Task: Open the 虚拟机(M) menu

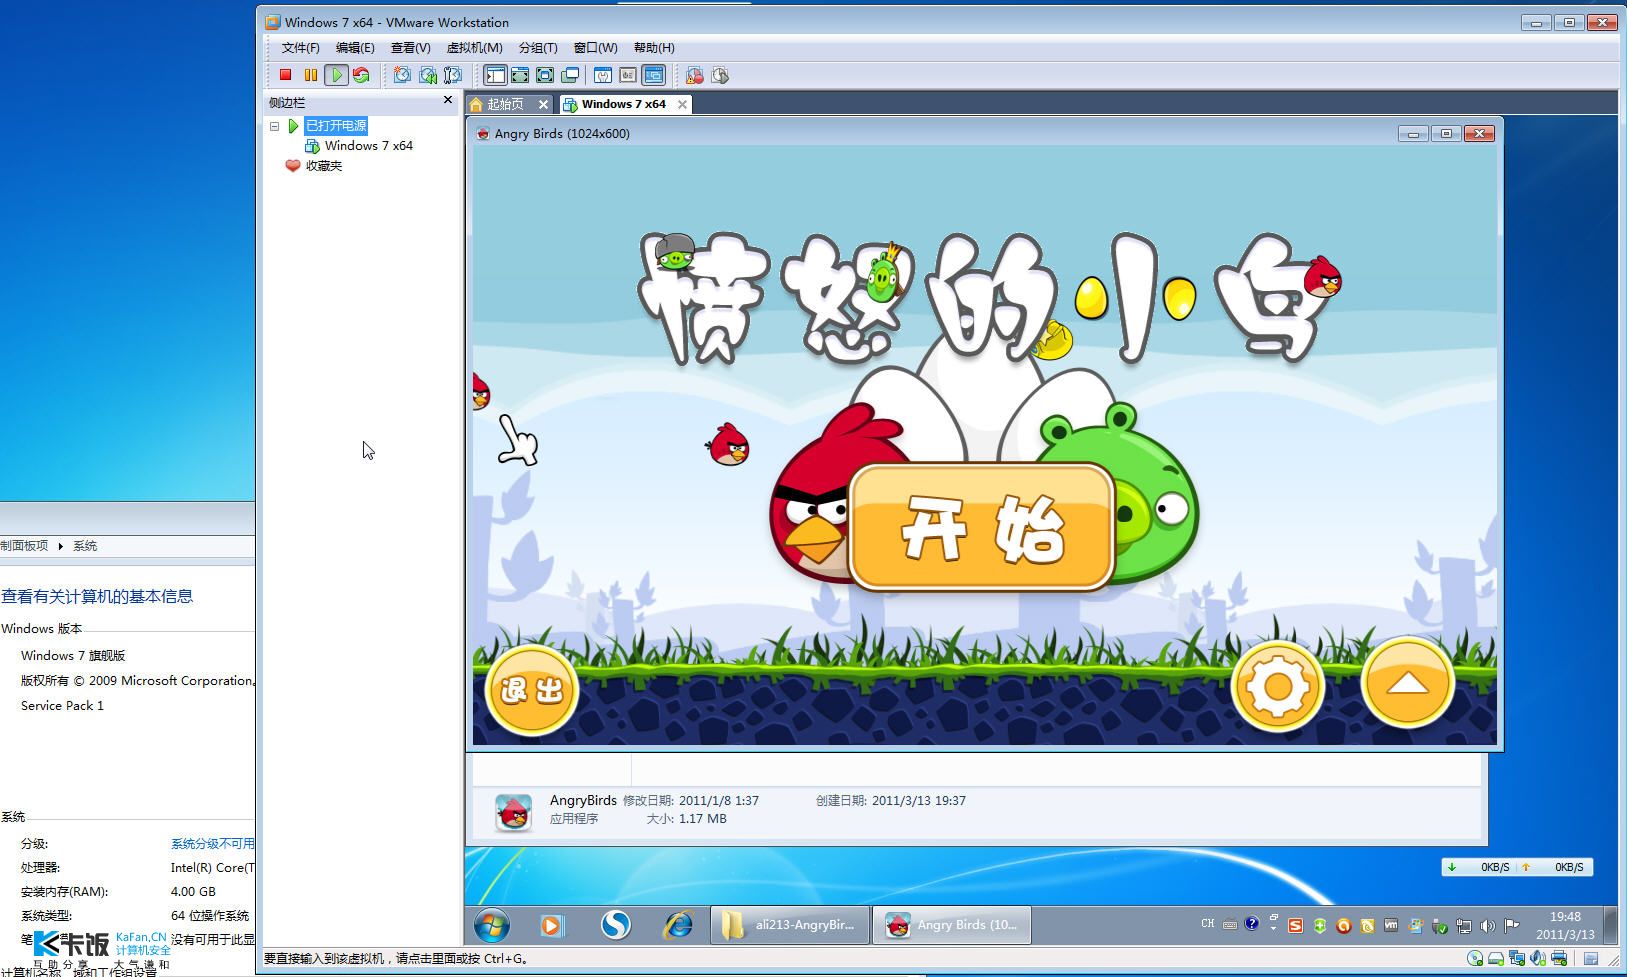Action: pyautogui.click(x=474, y=48)
